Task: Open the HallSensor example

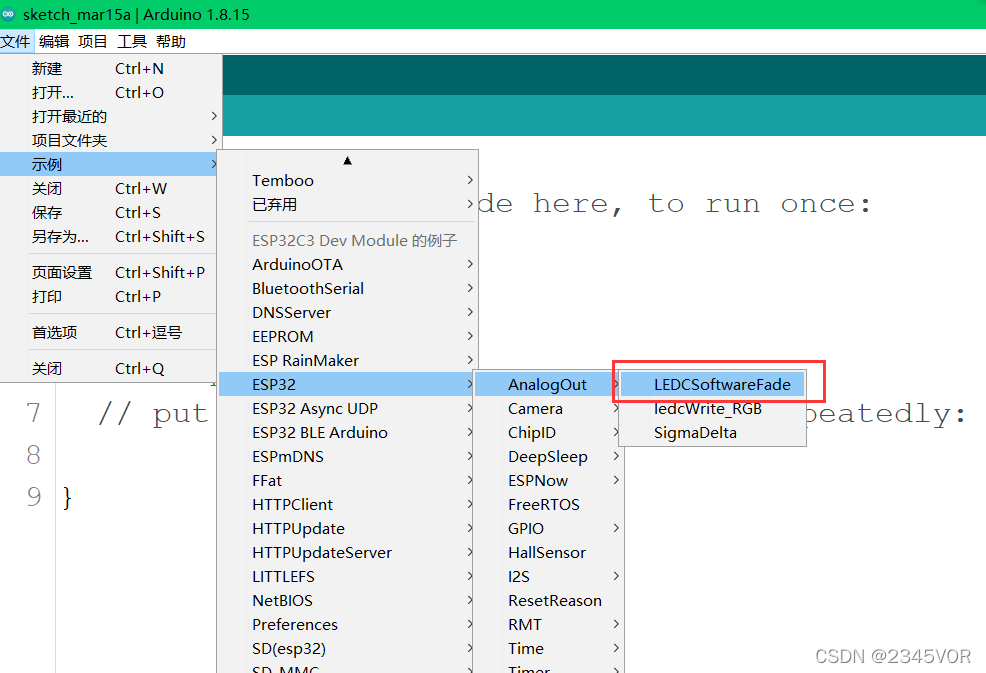Action: pos(548,552)
